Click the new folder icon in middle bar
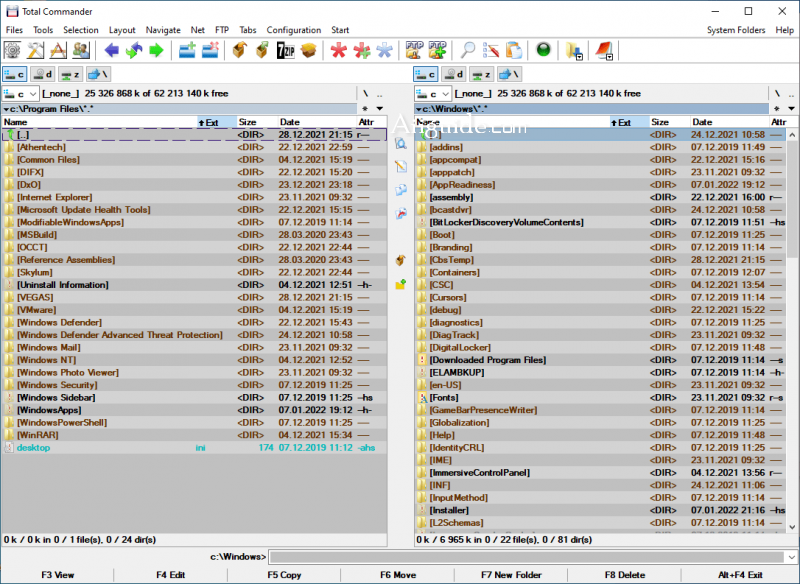The width and height of the screenshot is (800, 584). coord(401,284)
